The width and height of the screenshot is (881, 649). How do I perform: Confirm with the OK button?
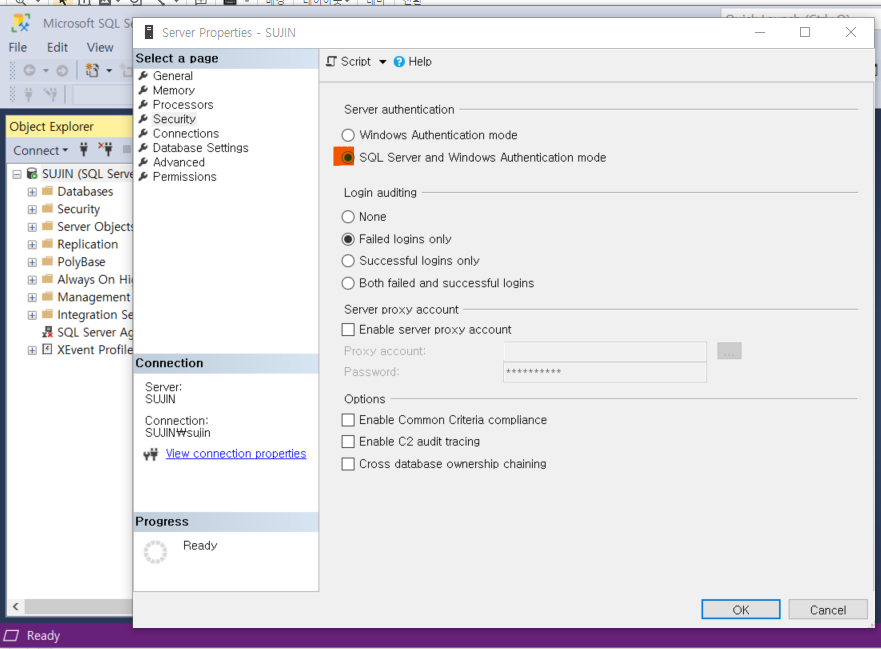tap(741, 610)
